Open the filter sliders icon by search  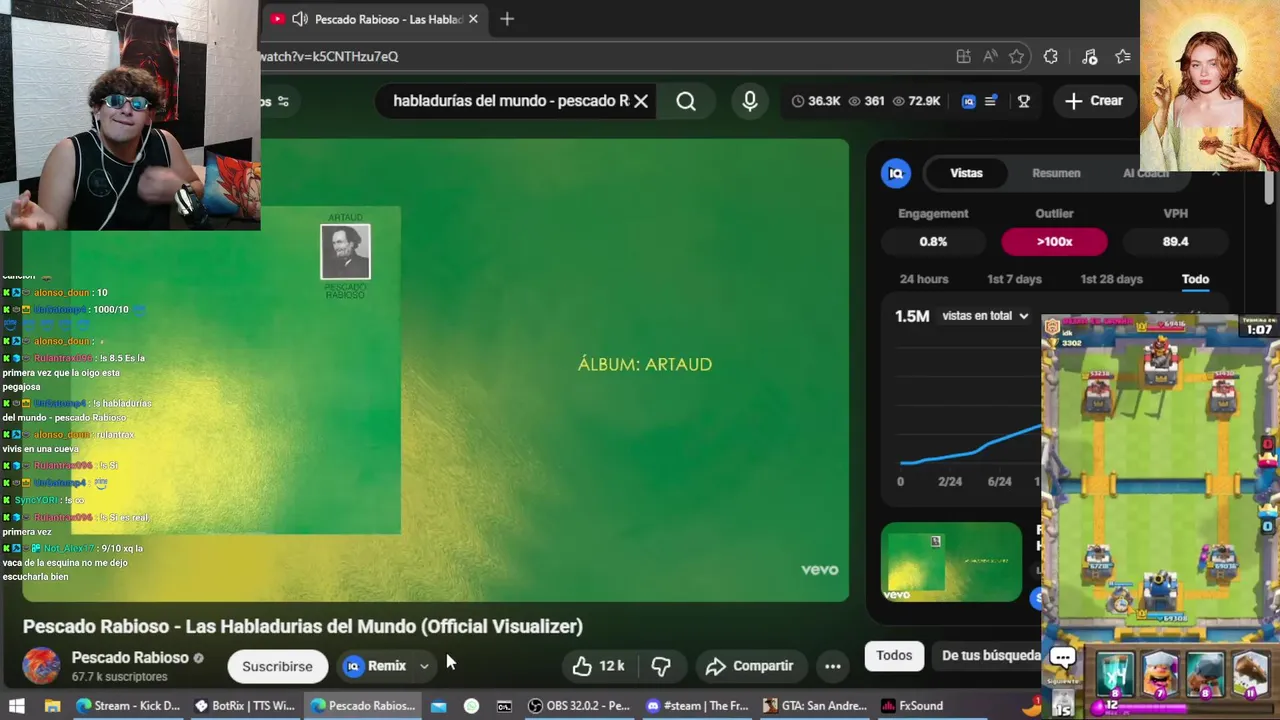[x=283, y=101]
